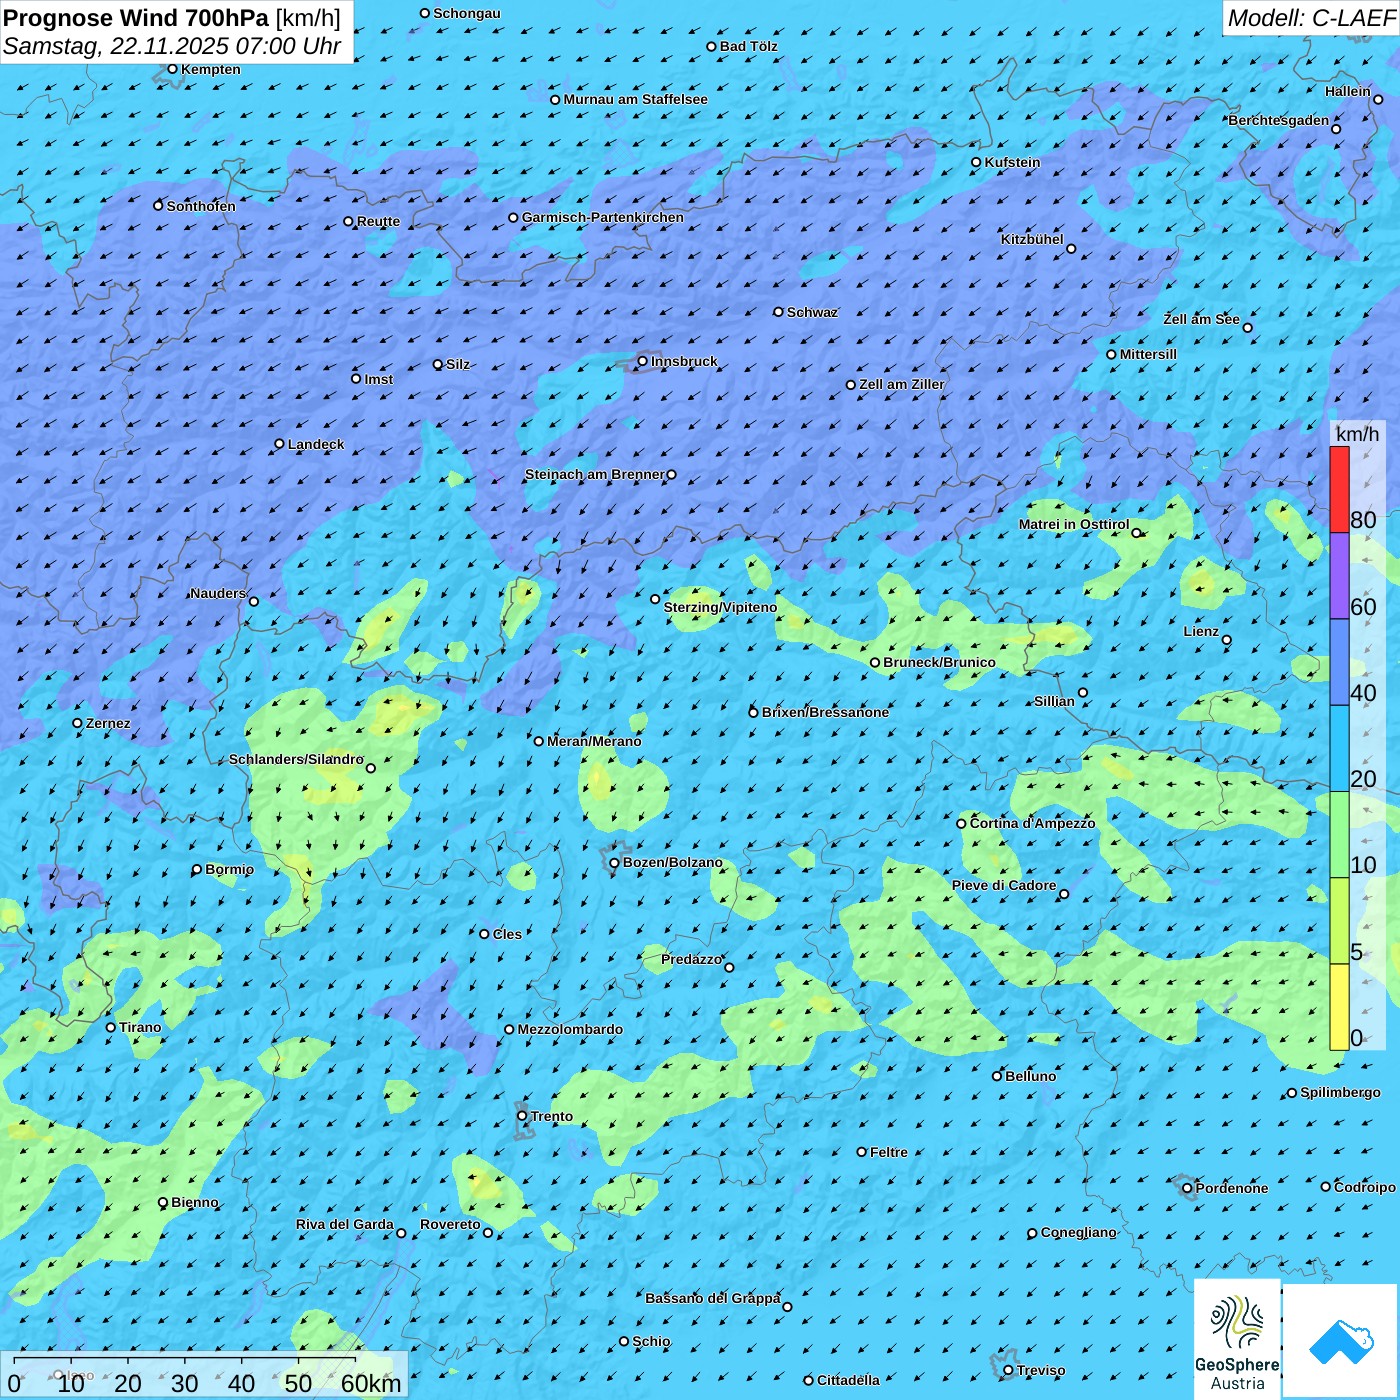Click the "Bruneck/Brunico" label
Image resolution: width=1400 pixels, height=1400 pixels.
click(x=939, y=662)
